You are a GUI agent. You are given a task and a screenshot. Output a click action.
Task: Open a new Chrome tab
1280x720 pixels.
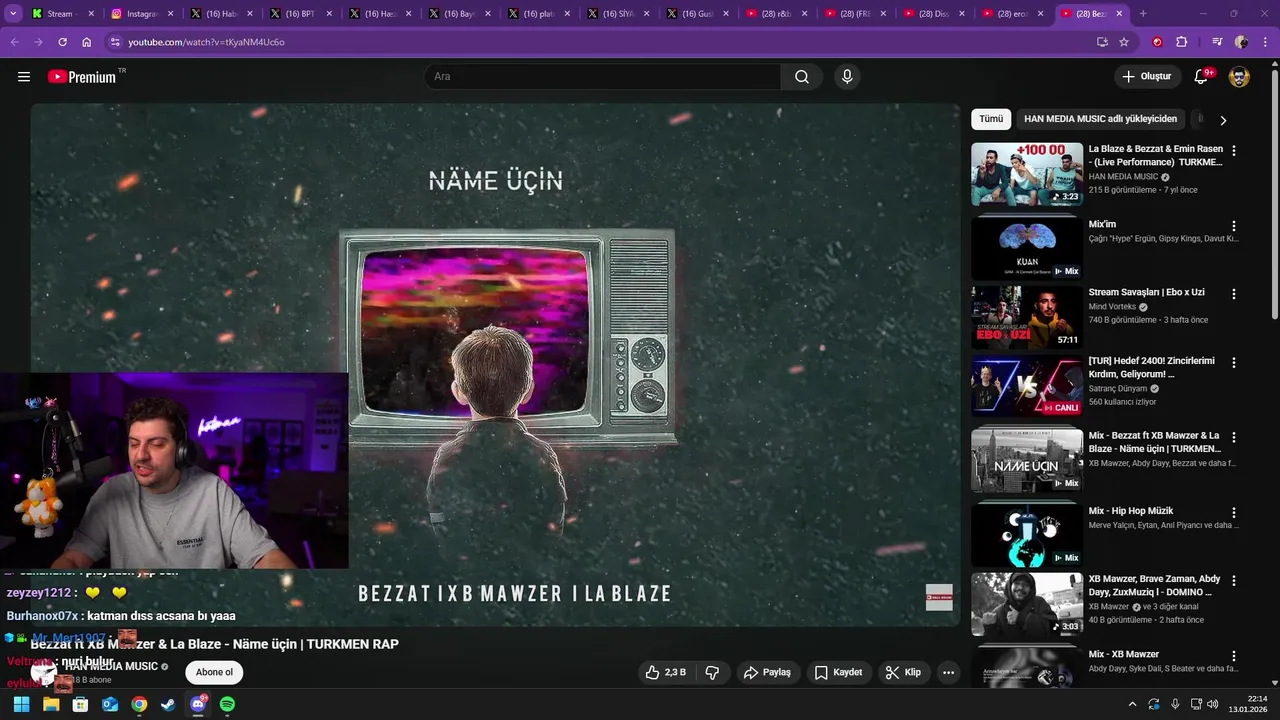pyautogui.click(x=1143, y=14)
